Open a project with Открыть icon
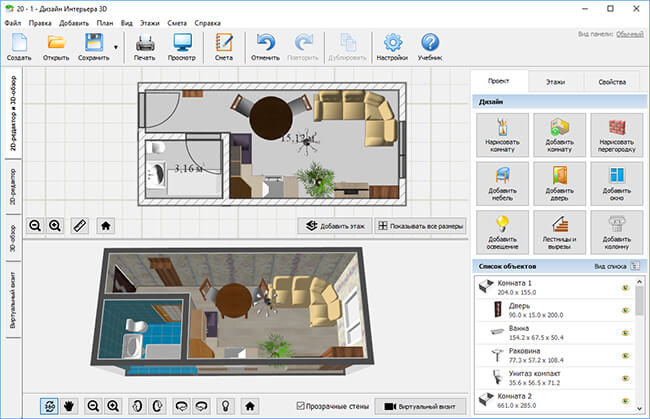This screenshot has height=419, width=650. pos(56,47)
